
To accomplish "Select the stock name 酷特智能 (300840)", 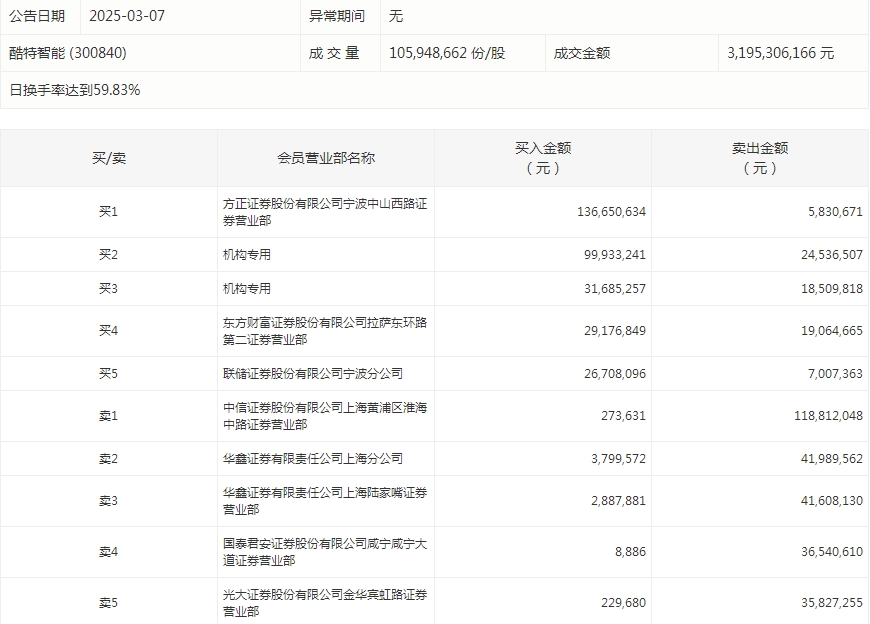I will (68, 53).
